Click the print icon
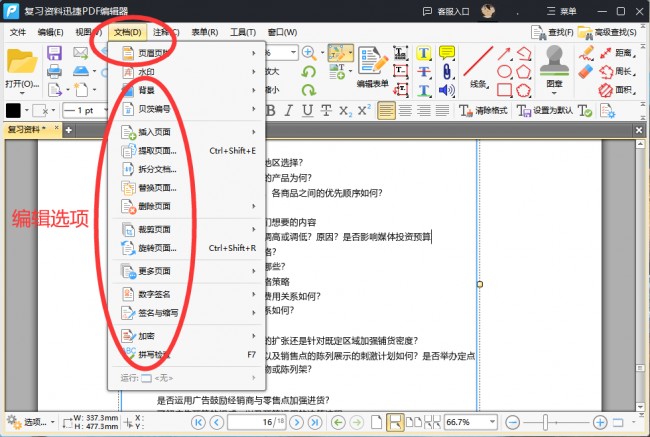Viewport: 650px width, 437px height. pos(54,71)
